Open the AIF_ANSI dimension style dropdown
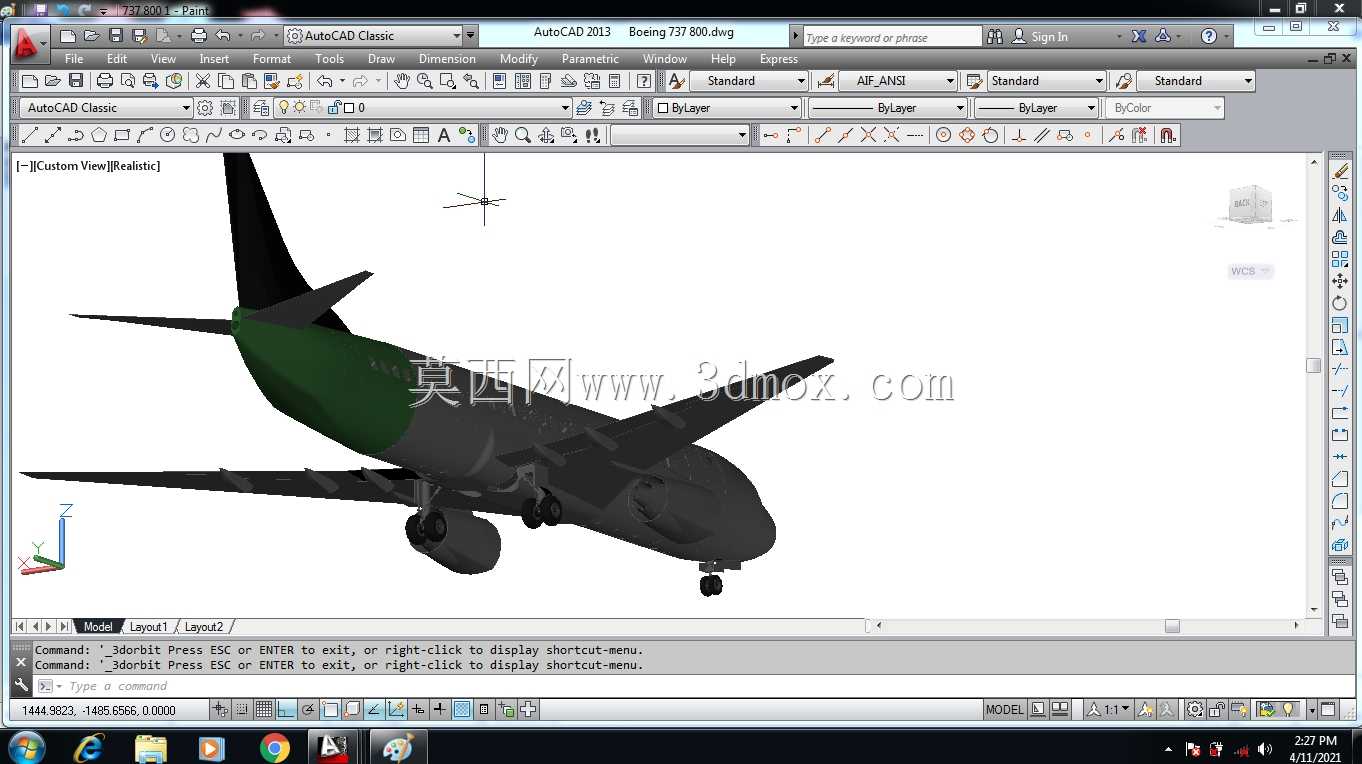Screen dimensions: 1362x764 898,81
